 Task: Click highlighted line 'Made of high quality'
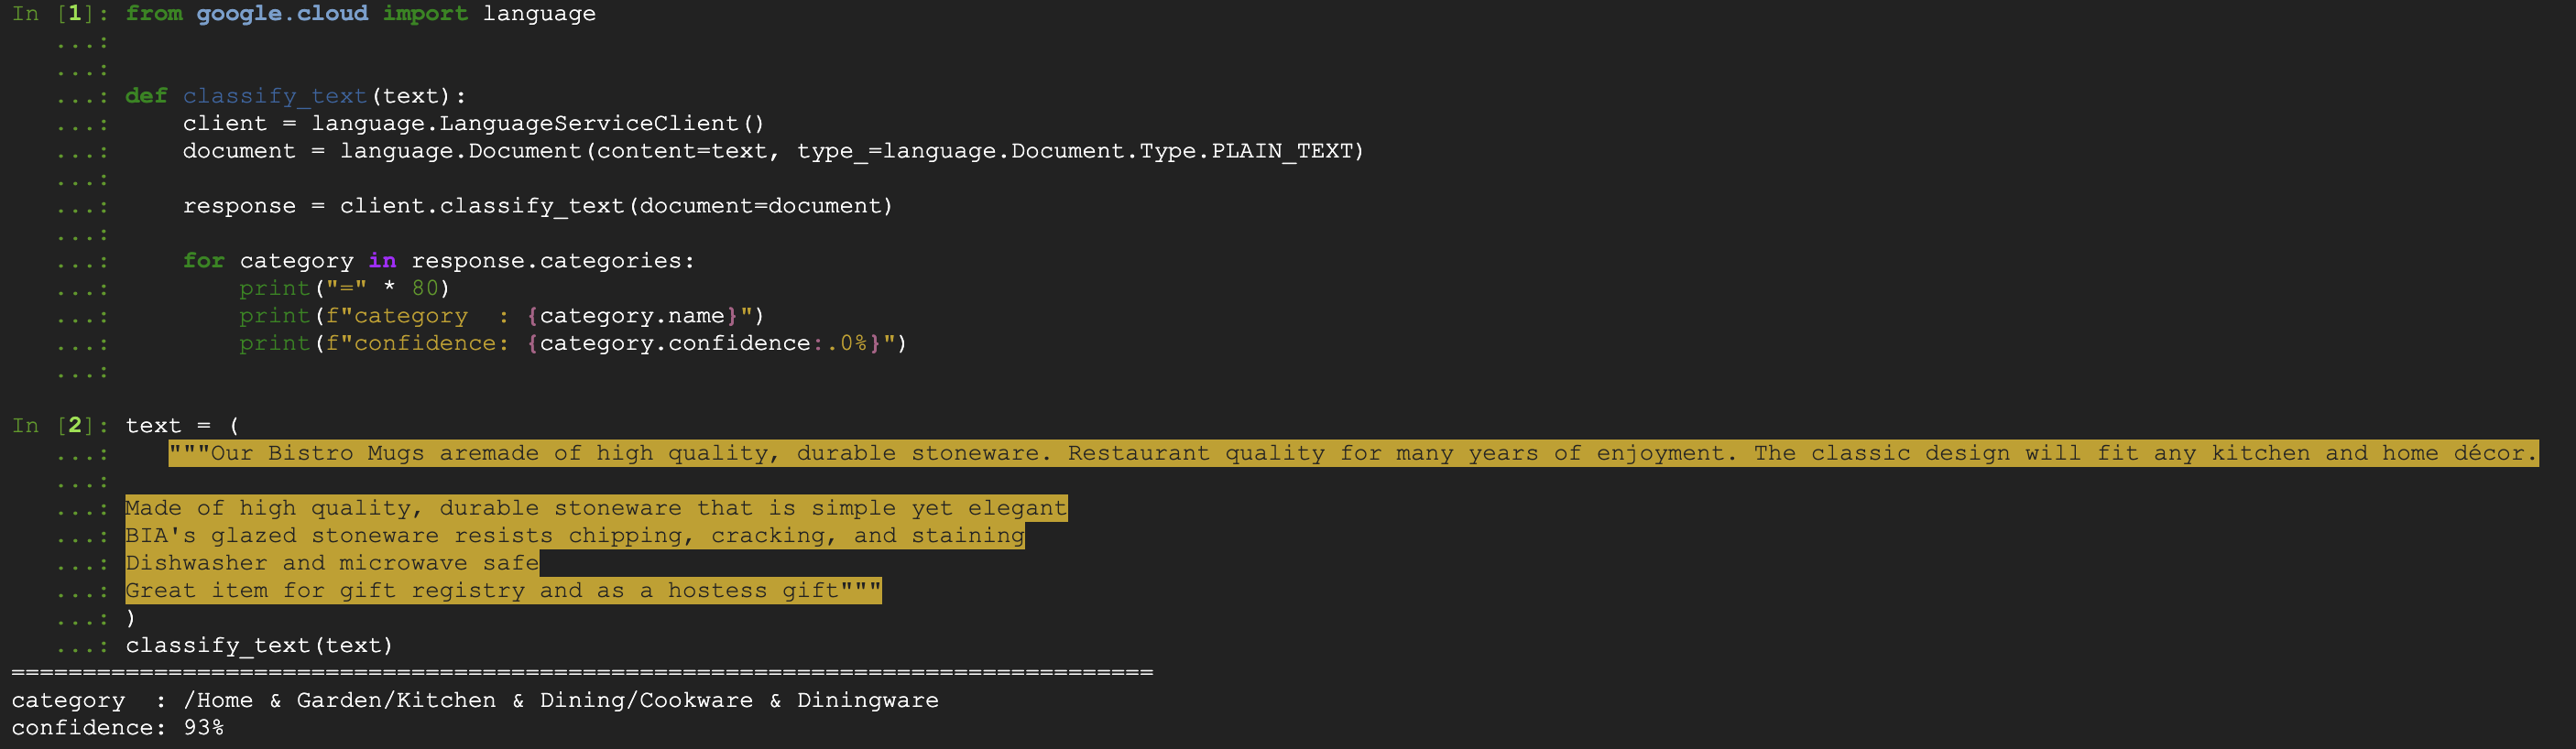click(x=596, y=509)
